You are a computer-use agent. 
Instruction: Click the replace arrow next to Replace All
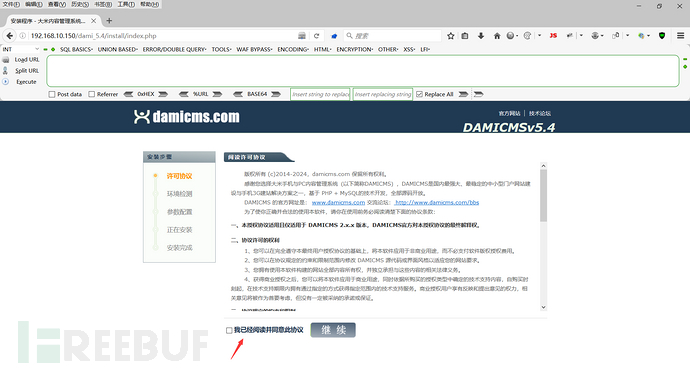click(463, 94)
